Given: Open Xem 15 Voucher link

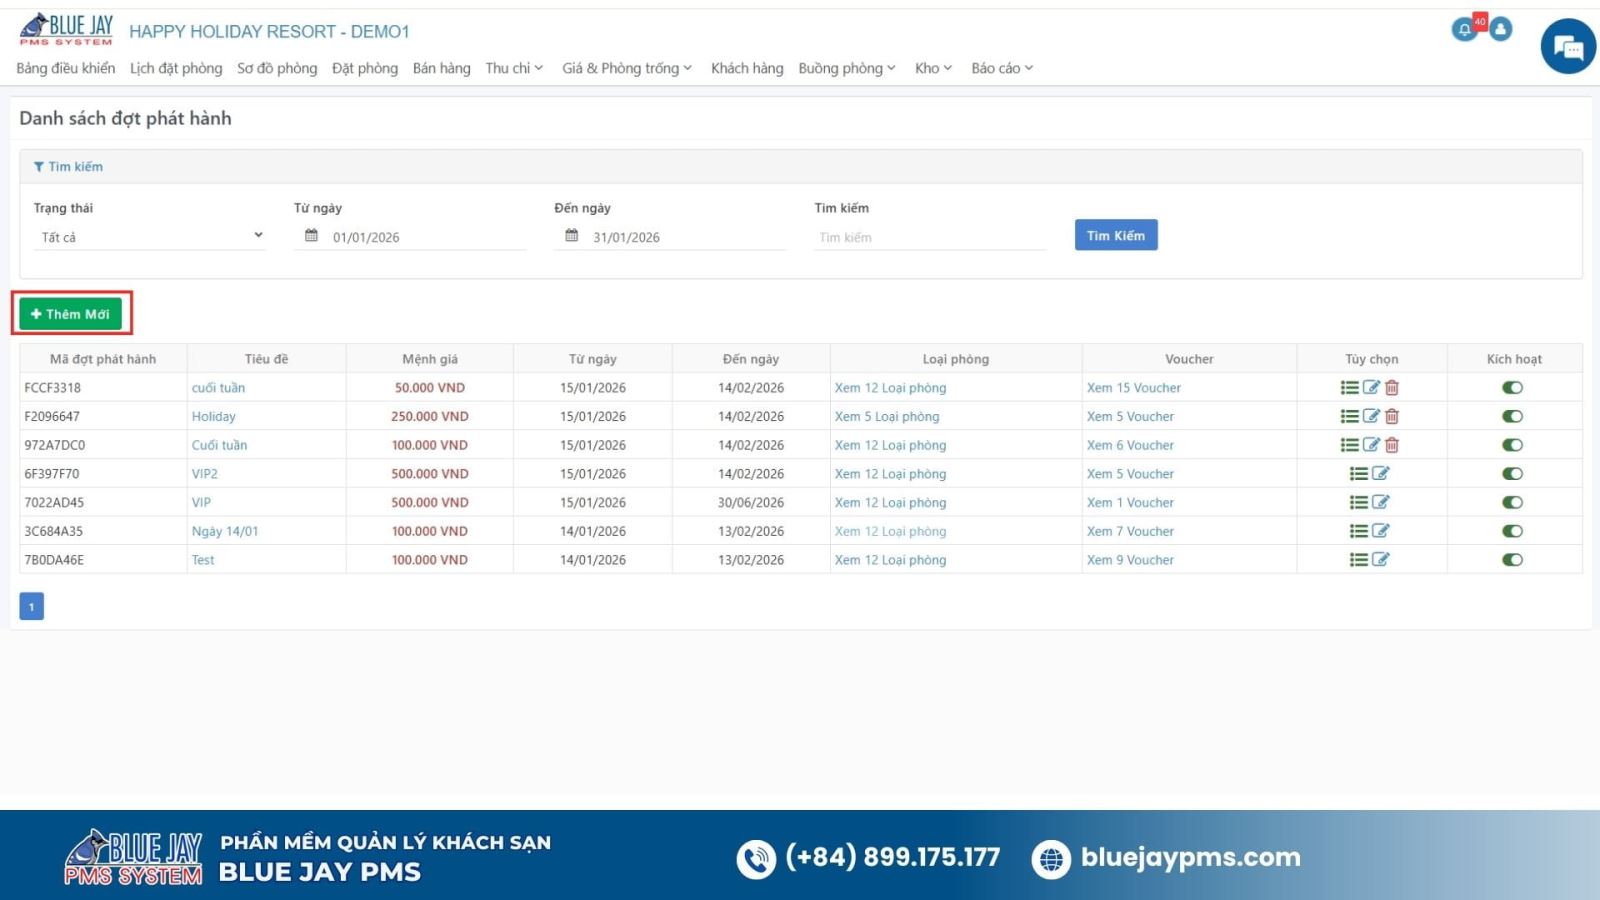Looking at the screenshot, I should pyautogui.click(x=1134, y=388).
